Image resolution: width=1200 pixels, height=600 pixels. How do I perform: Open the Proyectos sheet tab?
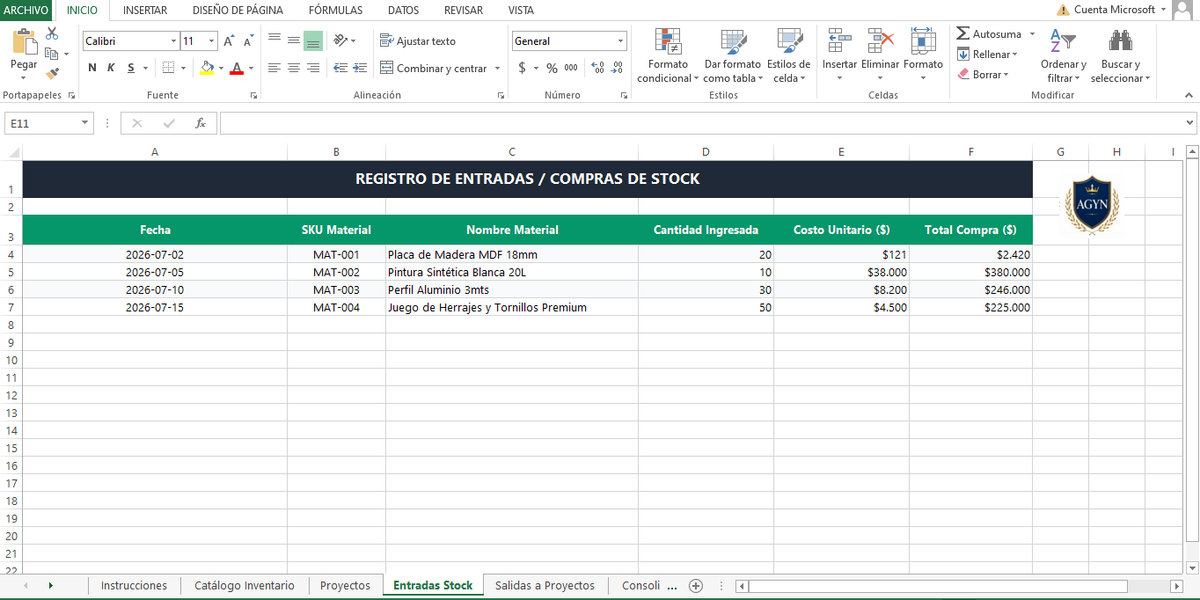pos(345,585)
